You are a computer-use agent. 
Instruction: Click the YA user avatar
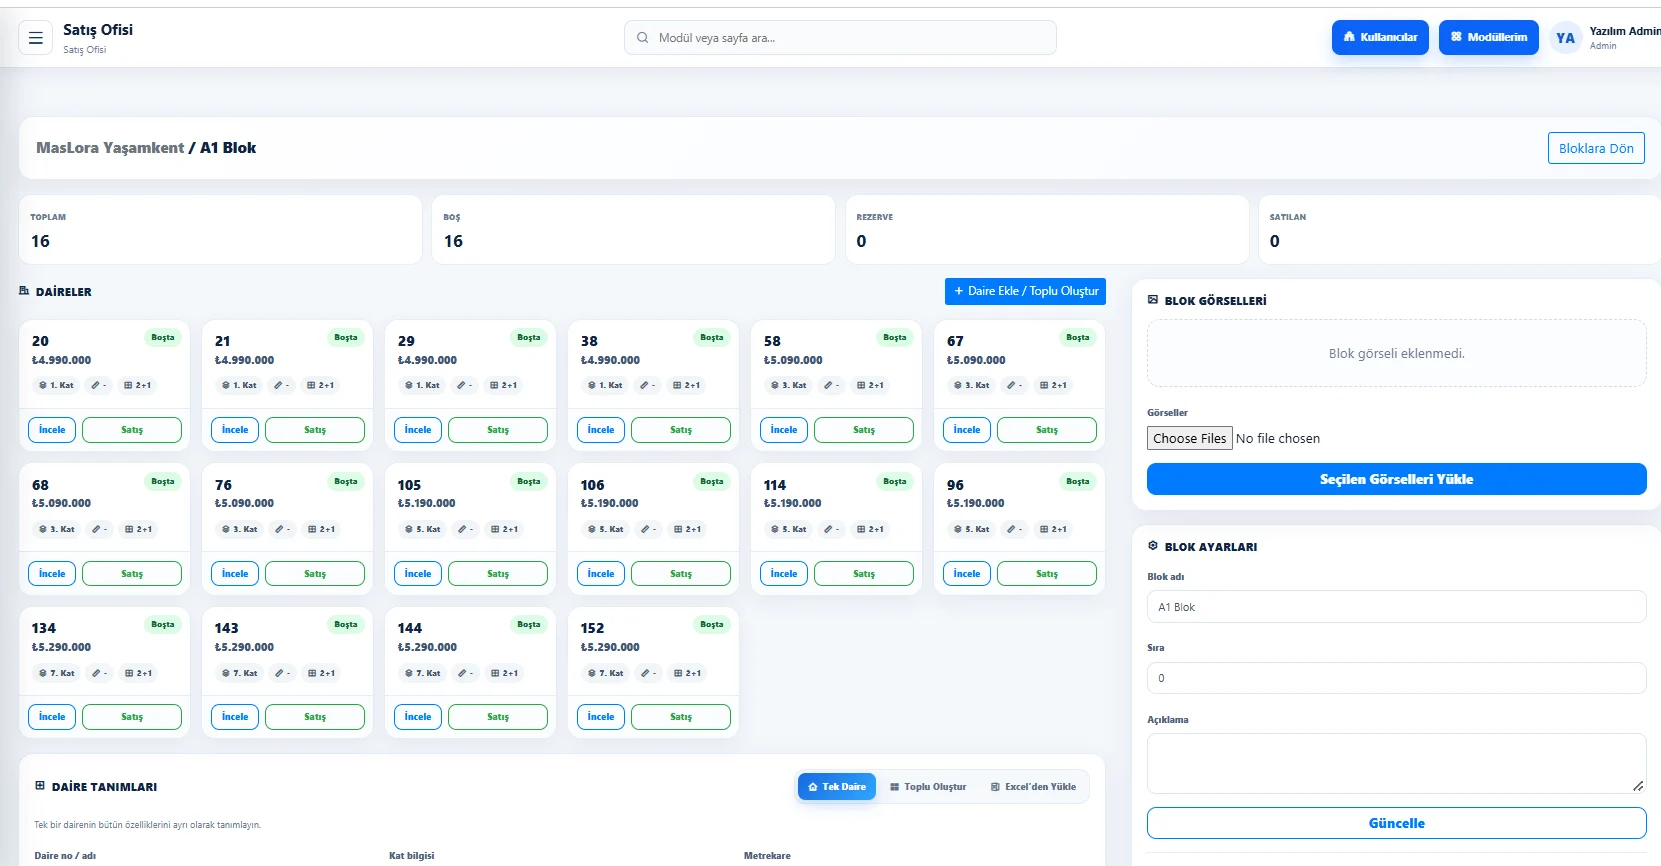pos(1565,38)
